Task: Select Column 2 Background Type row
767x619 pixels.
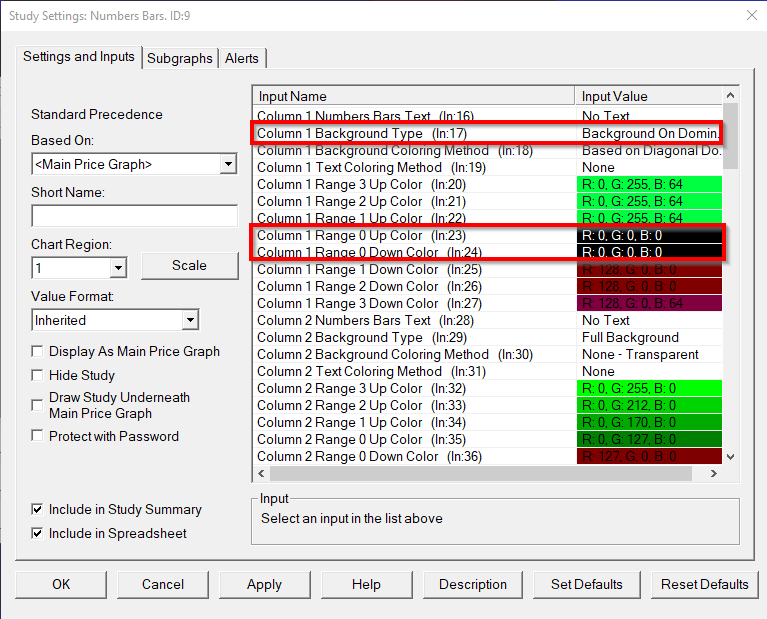Action: click(x=488, y=337)
